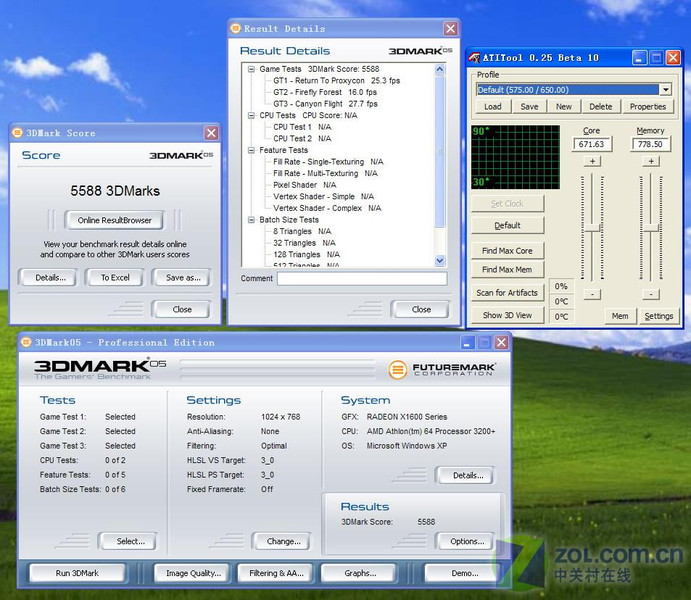Click Find Max Mem button
691x600 pixels.
point(507,270)
